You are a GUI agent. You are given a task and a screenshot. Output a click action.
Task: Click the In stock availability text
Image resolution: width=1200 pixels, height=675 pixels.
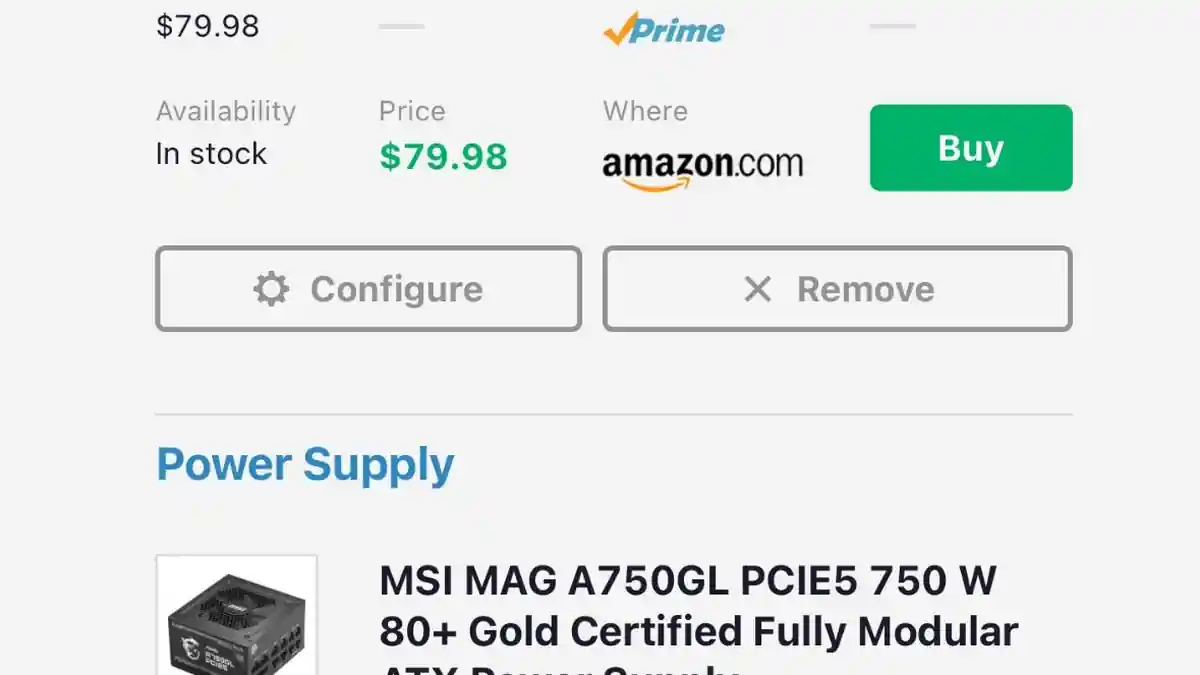[211, 154]
